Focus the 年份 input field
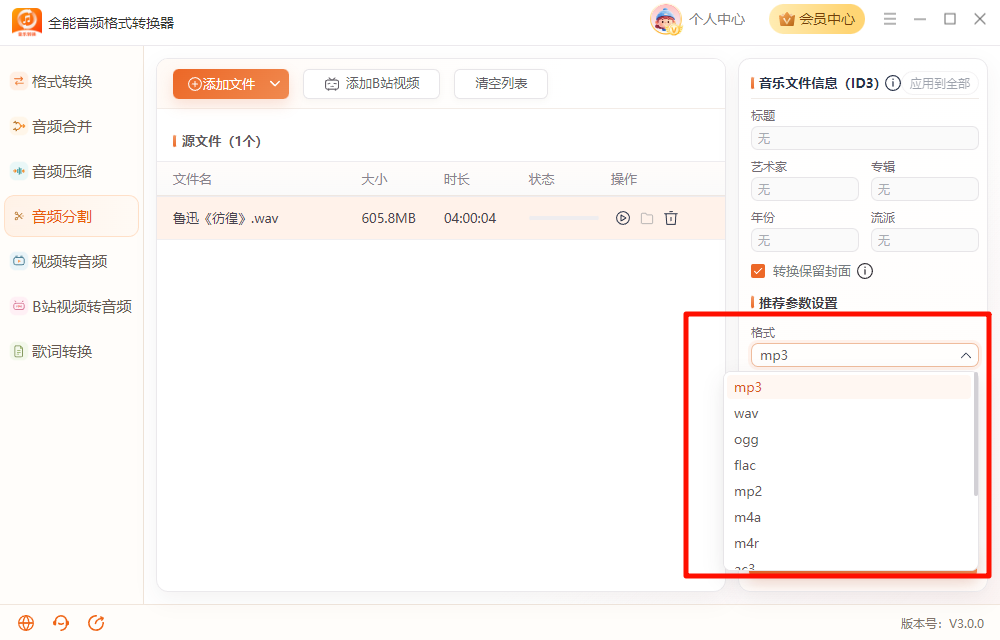 click(805, 240)
